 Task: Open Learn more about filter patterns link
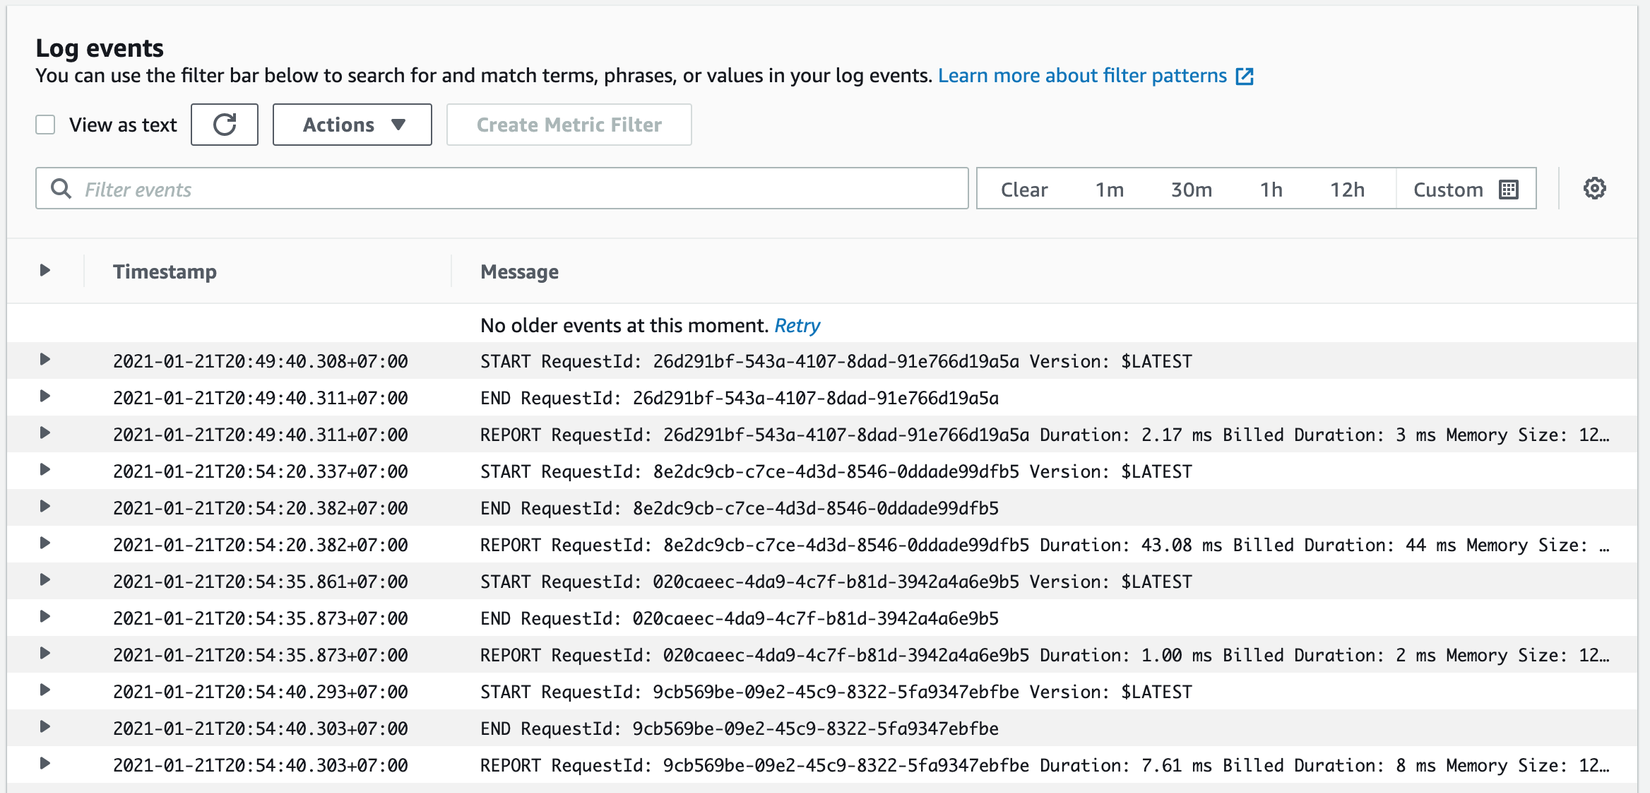pyautogui.click(x=1082, y=76)
